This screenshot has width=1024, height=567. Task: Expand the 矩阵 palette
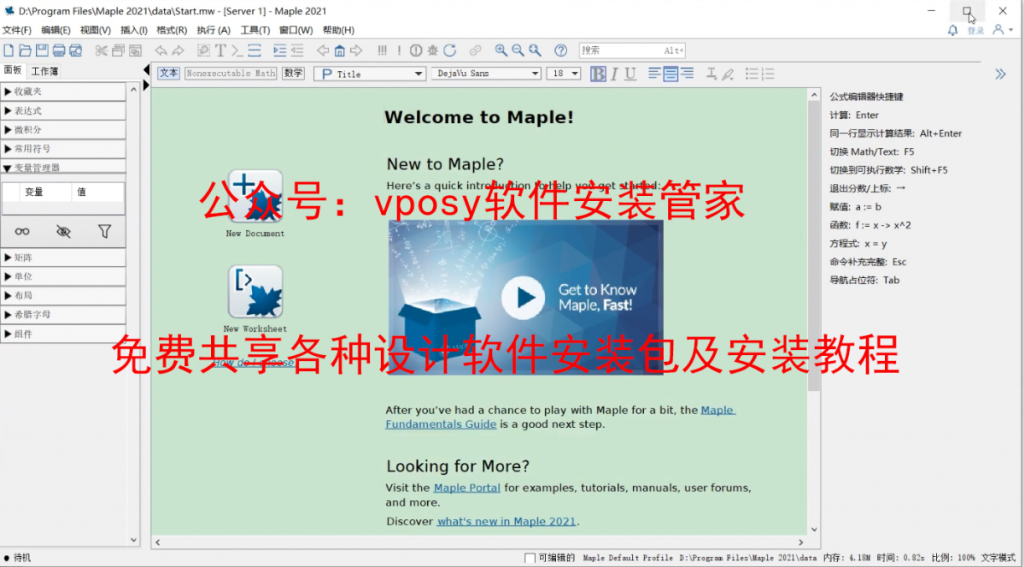(x=63, y=257)
